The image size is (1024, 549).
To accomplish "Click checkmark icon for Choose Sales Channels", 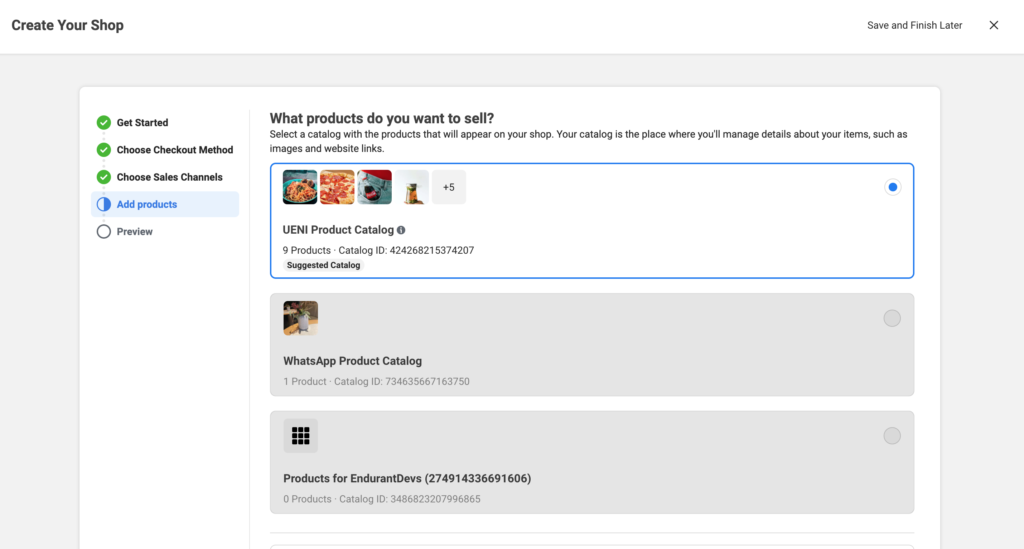I will coord(103,177).
